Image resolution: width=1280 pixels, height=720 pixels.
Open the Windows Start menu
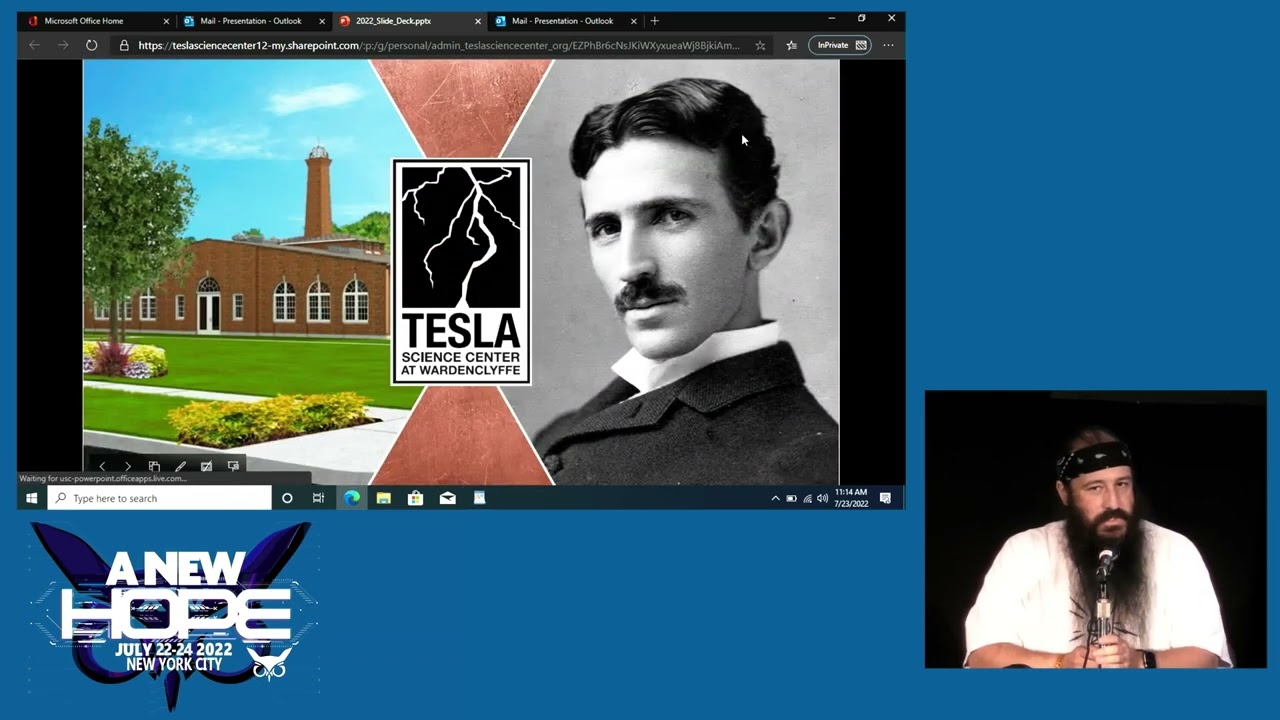tap(31, 498)
